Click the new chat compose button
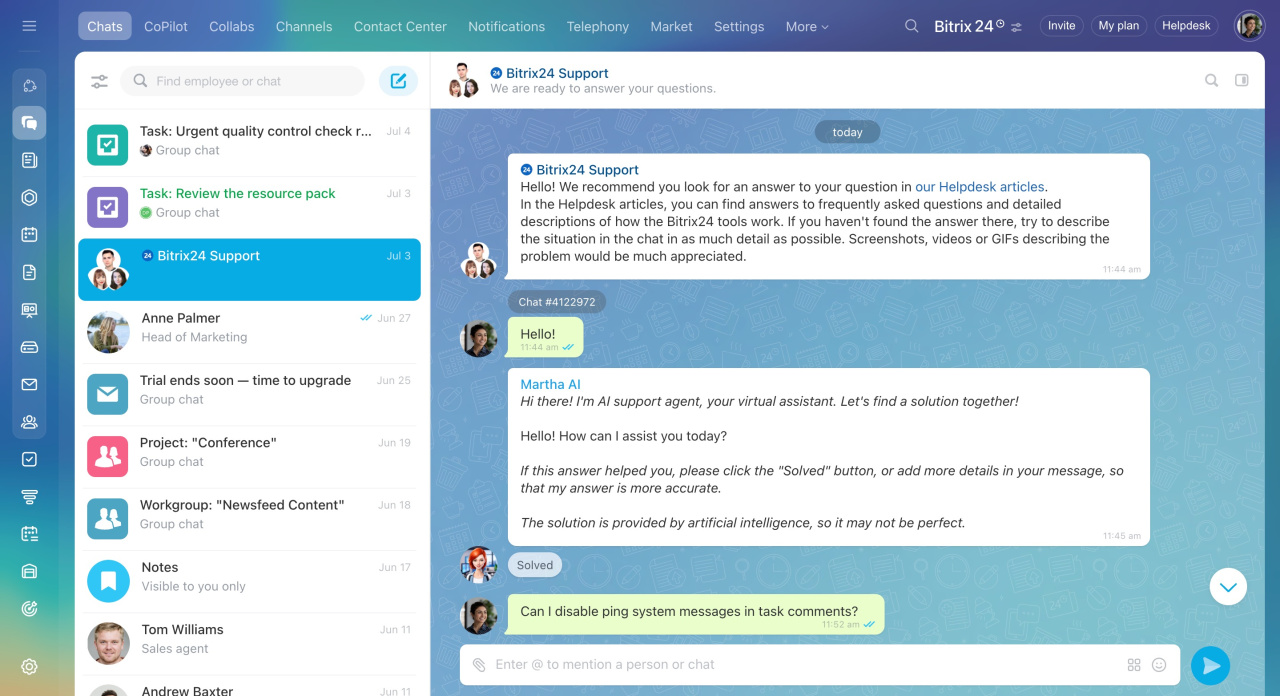 398,81
